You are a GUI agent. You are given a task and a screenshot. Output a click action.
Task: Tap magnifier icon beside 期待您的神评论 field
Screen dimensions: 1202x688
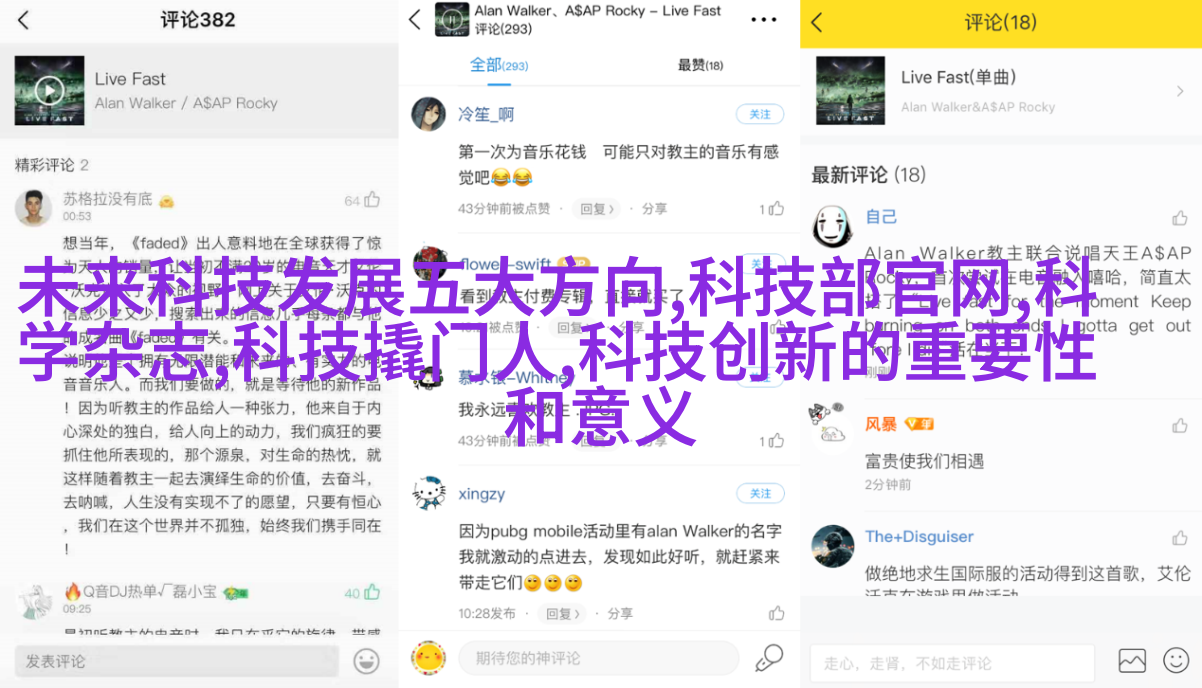point(769,658)
